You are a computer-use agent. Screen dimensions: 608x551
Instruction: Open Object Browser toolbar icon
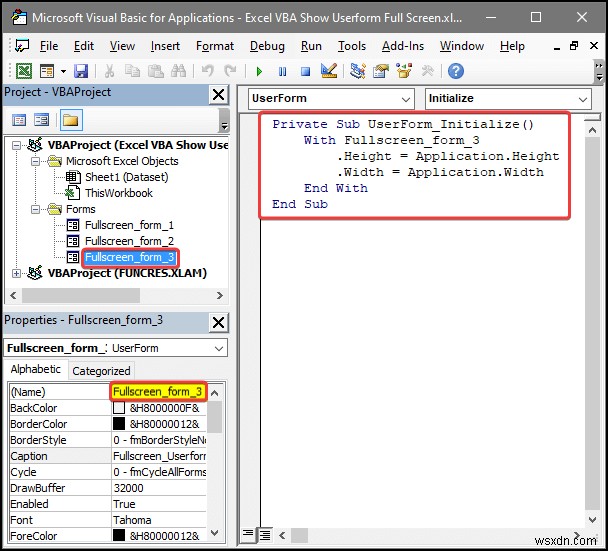tap(404, 71)
